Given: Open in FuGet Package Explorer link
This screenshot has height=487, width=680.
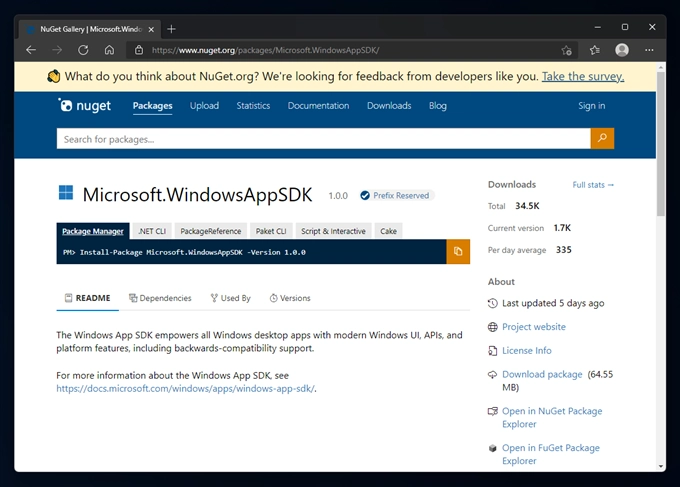Looking at the screenshot, I should tap(551, 454).
